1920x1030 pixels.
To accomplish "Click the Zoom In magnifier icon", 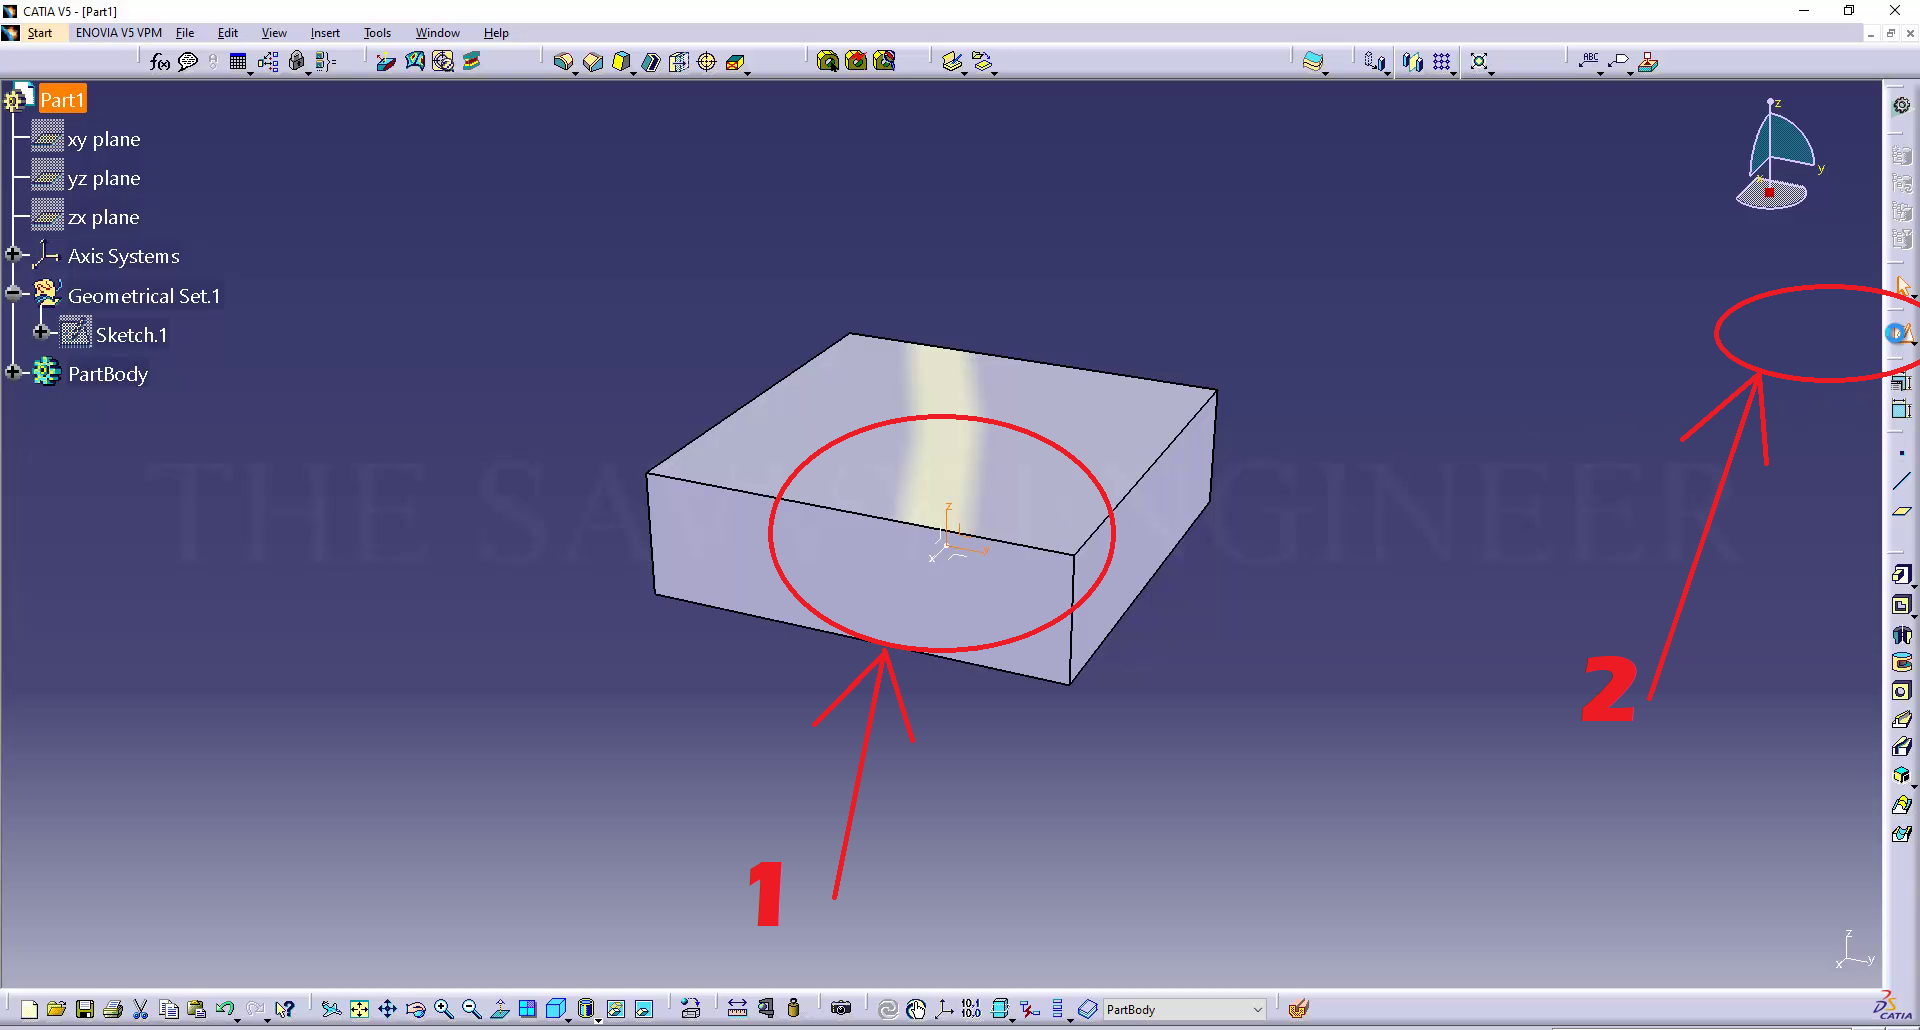I will tap(444, 1009).
